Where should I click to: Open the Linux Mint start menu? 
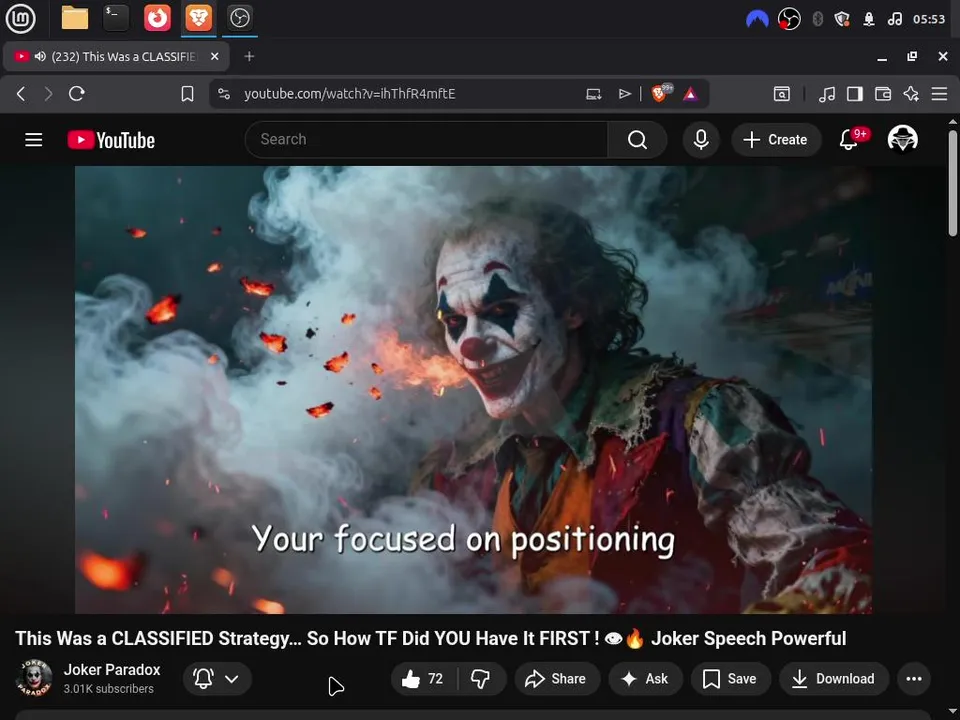pyautogui.click(x=20, y=18)
